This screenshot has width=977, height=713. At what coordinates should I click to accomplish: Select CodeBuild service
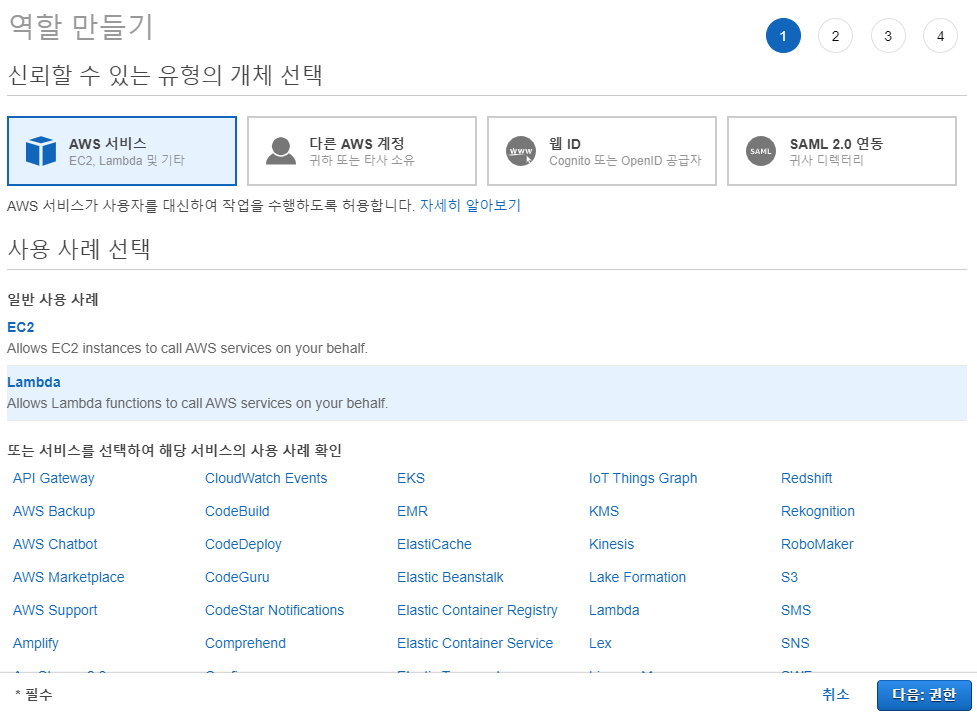(237, 511)
